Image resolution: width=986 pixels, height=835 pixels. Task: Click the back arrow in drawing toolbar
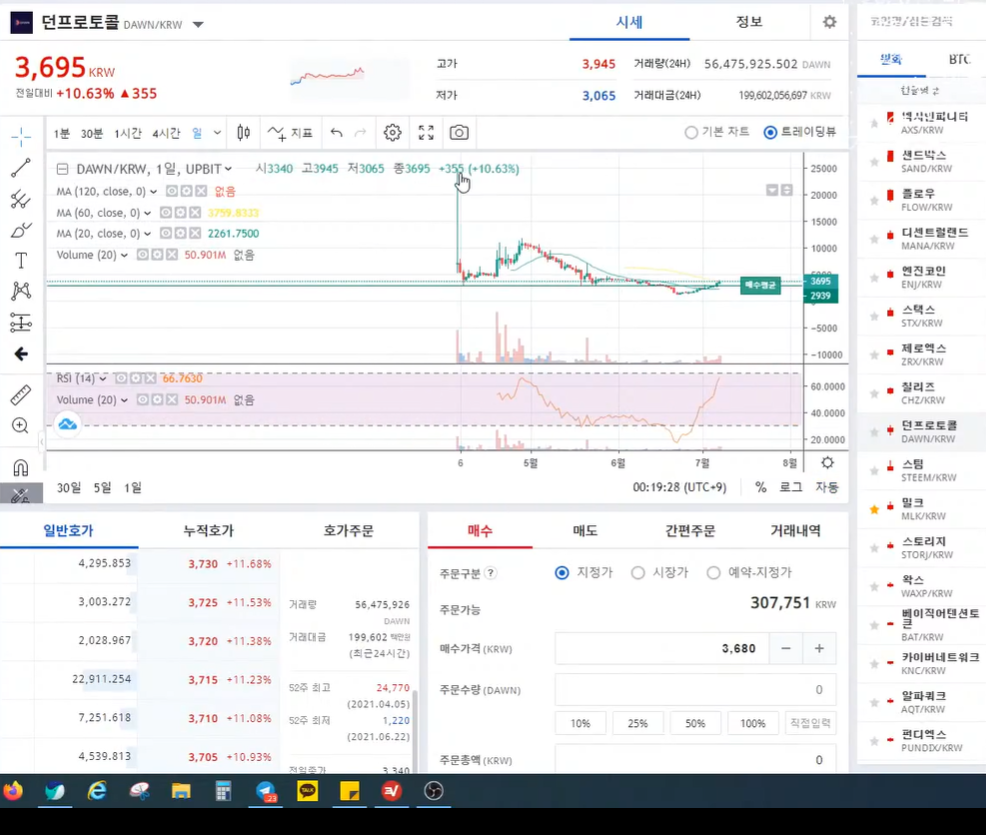tap(21, 354)
